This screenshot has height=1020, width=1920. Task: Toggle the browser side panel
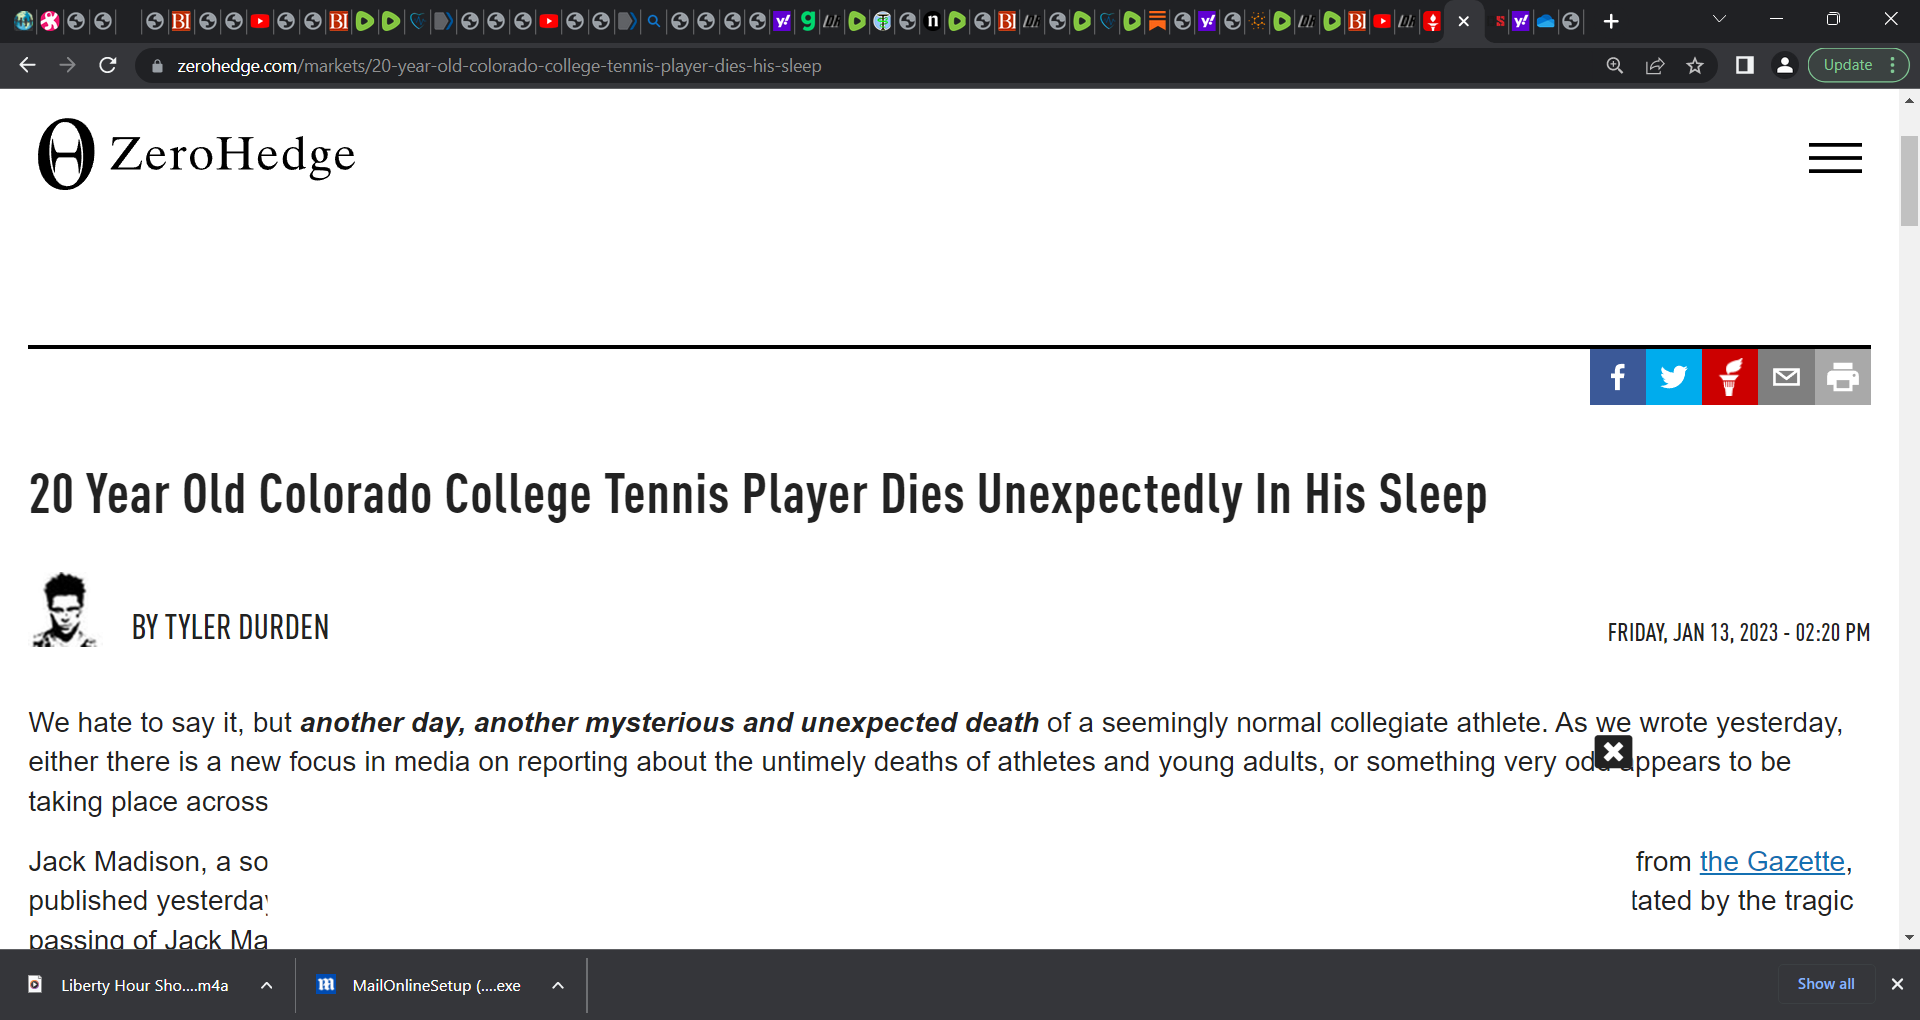1745,65
